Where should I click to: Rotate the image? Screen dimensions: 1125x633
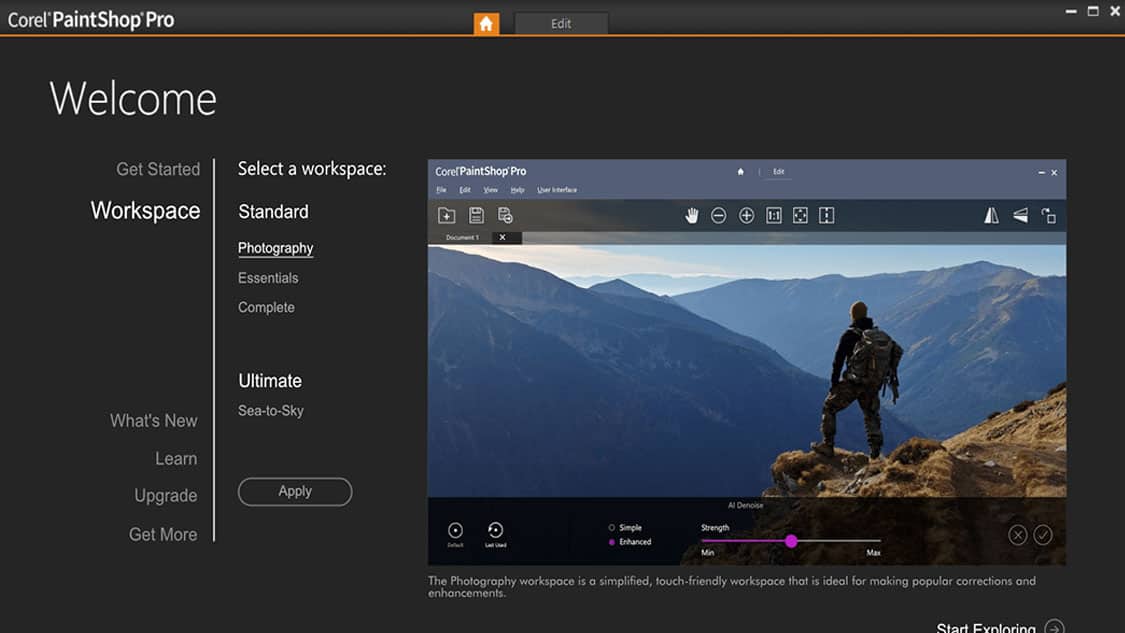tap(1047, 214)
